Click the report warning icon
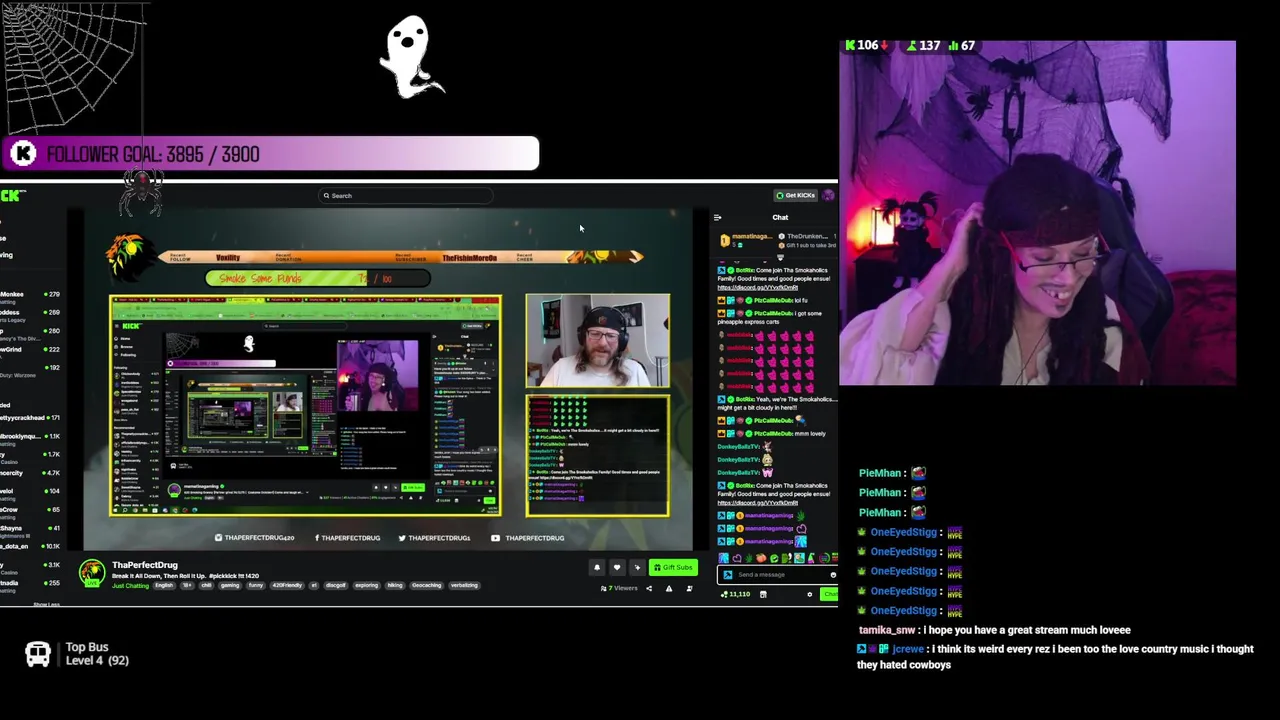 pyautogui.click(x=669, y=588)
